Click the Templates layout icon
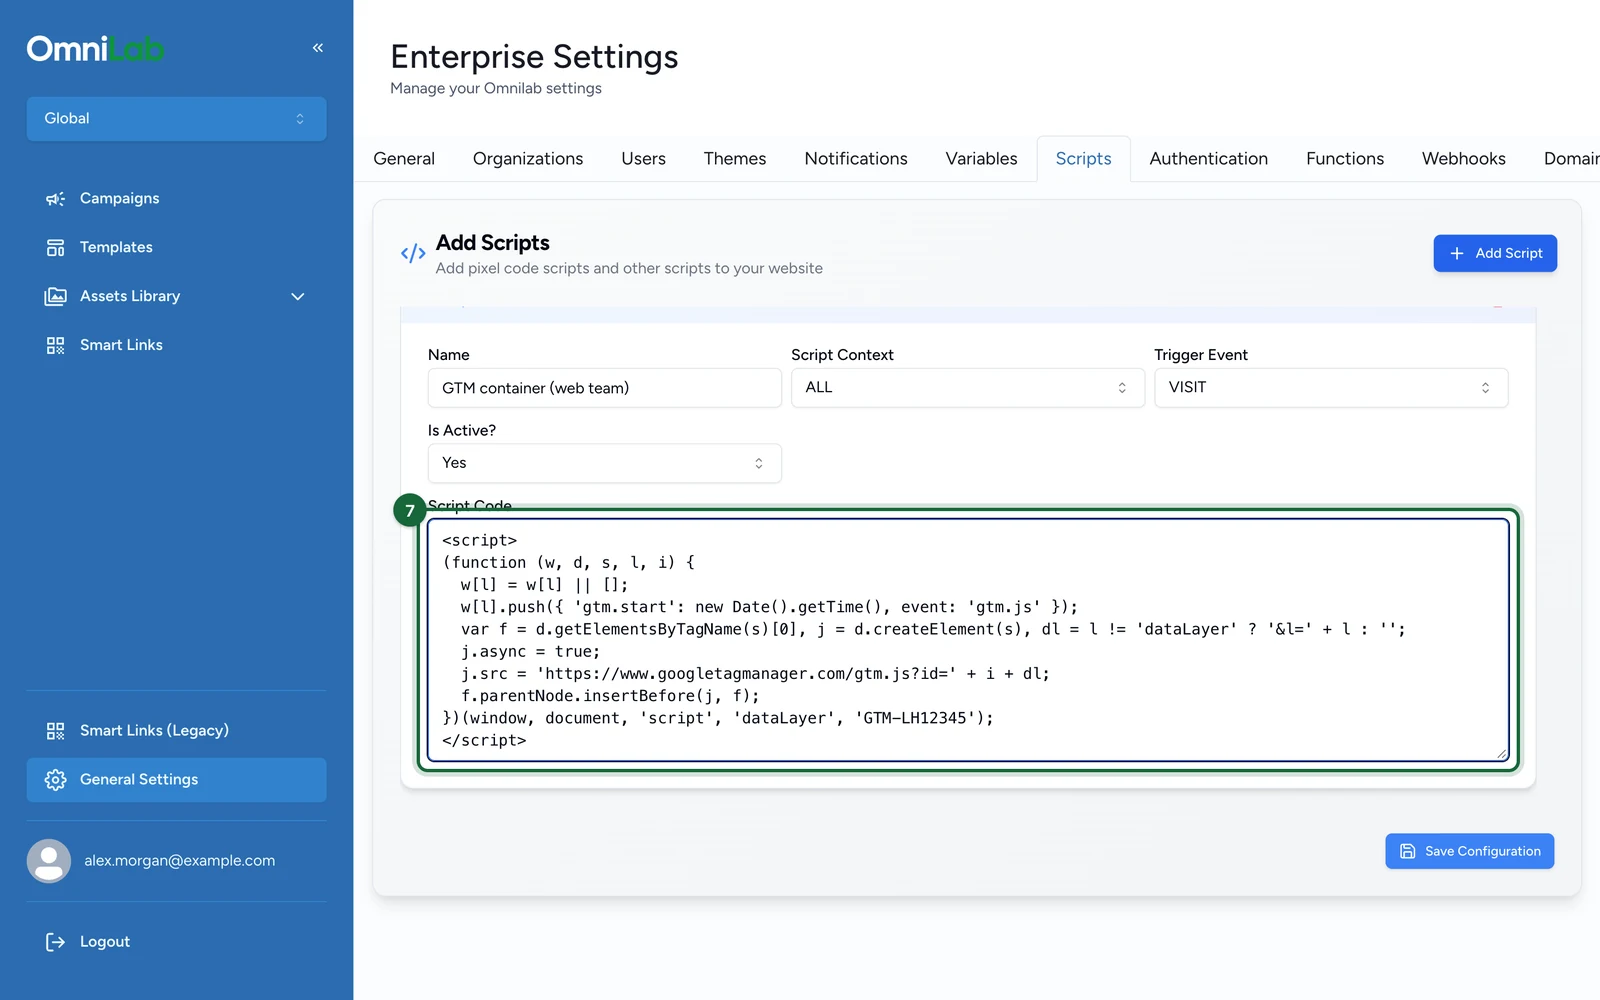 55,248
